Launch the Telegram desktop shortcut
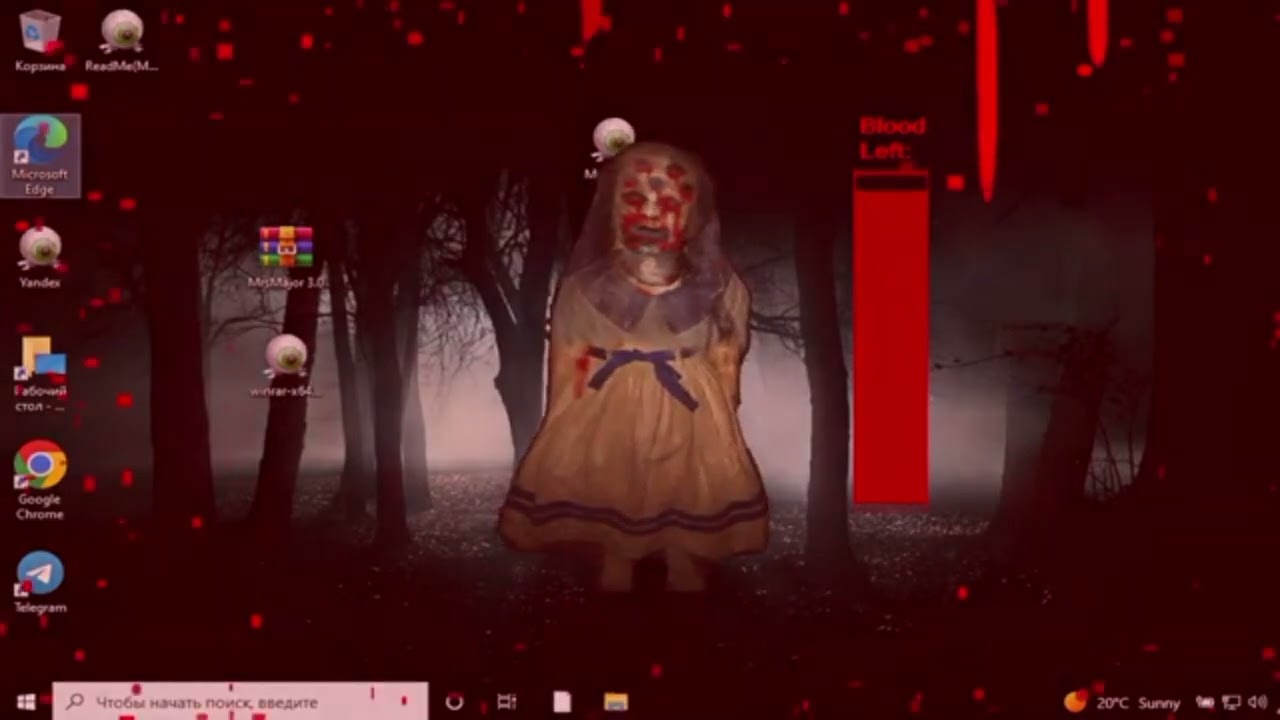 coord(40,582)
